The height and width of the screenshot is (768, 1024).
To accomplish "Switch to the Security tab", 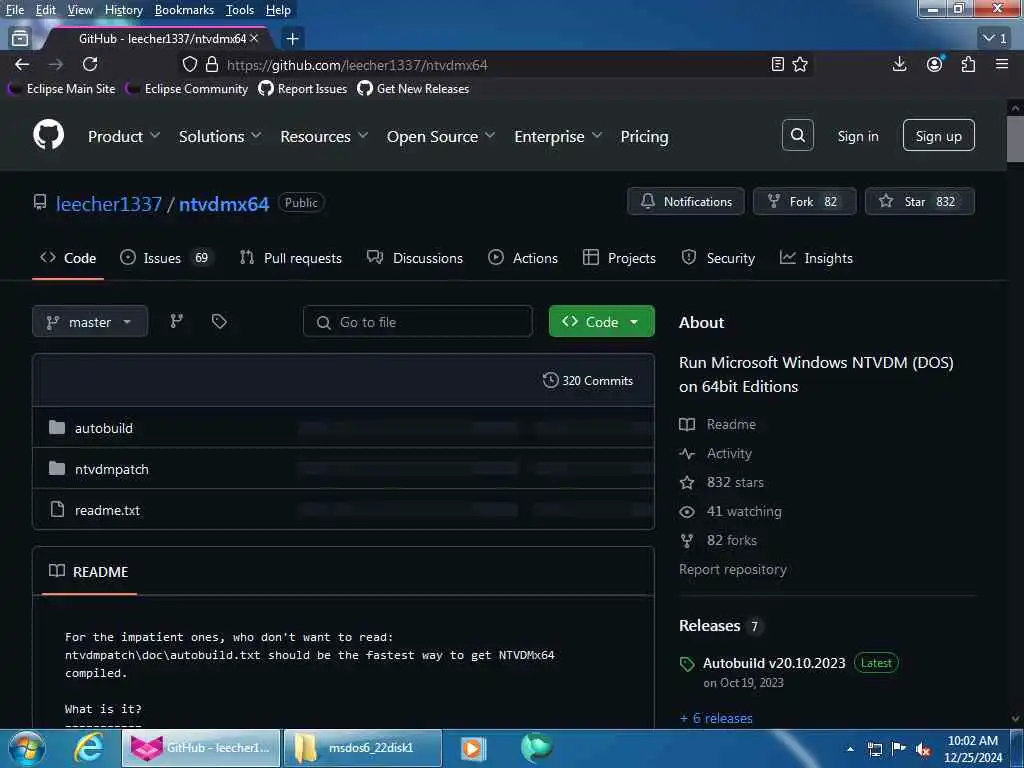I will pos(718,258).
